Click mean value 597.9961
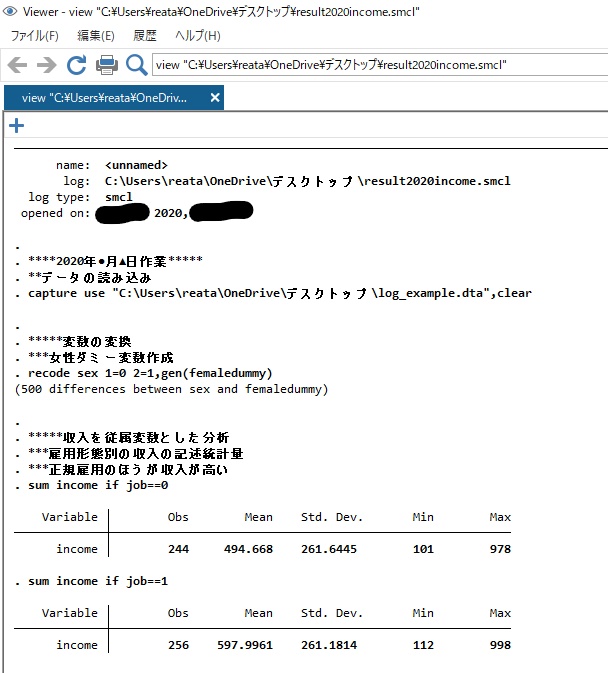Viewport: 608px width, 673px height. pos(245,645)
